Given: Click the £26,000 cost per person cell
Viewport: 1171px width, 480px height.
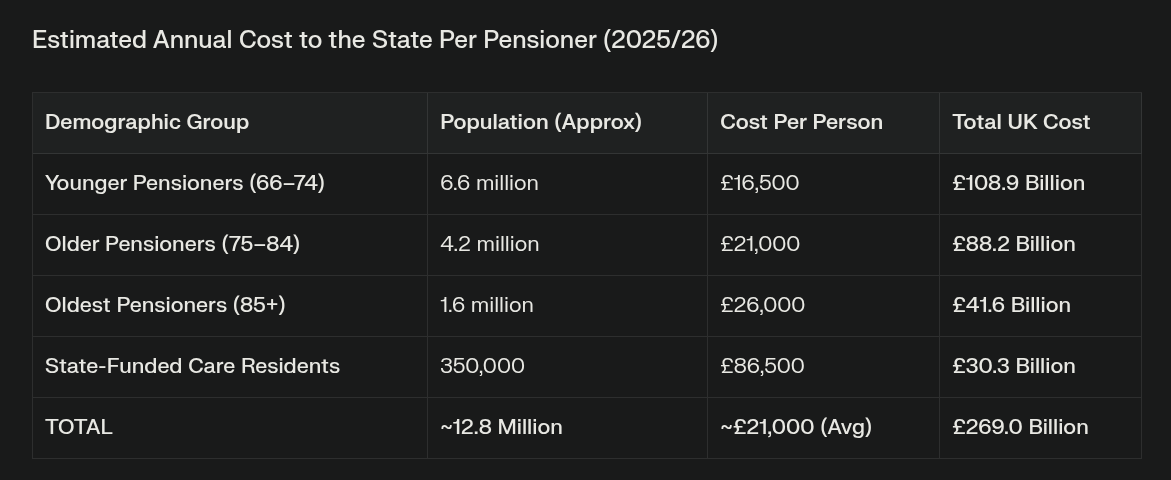Looking at the screenshot, I should 762,305.
